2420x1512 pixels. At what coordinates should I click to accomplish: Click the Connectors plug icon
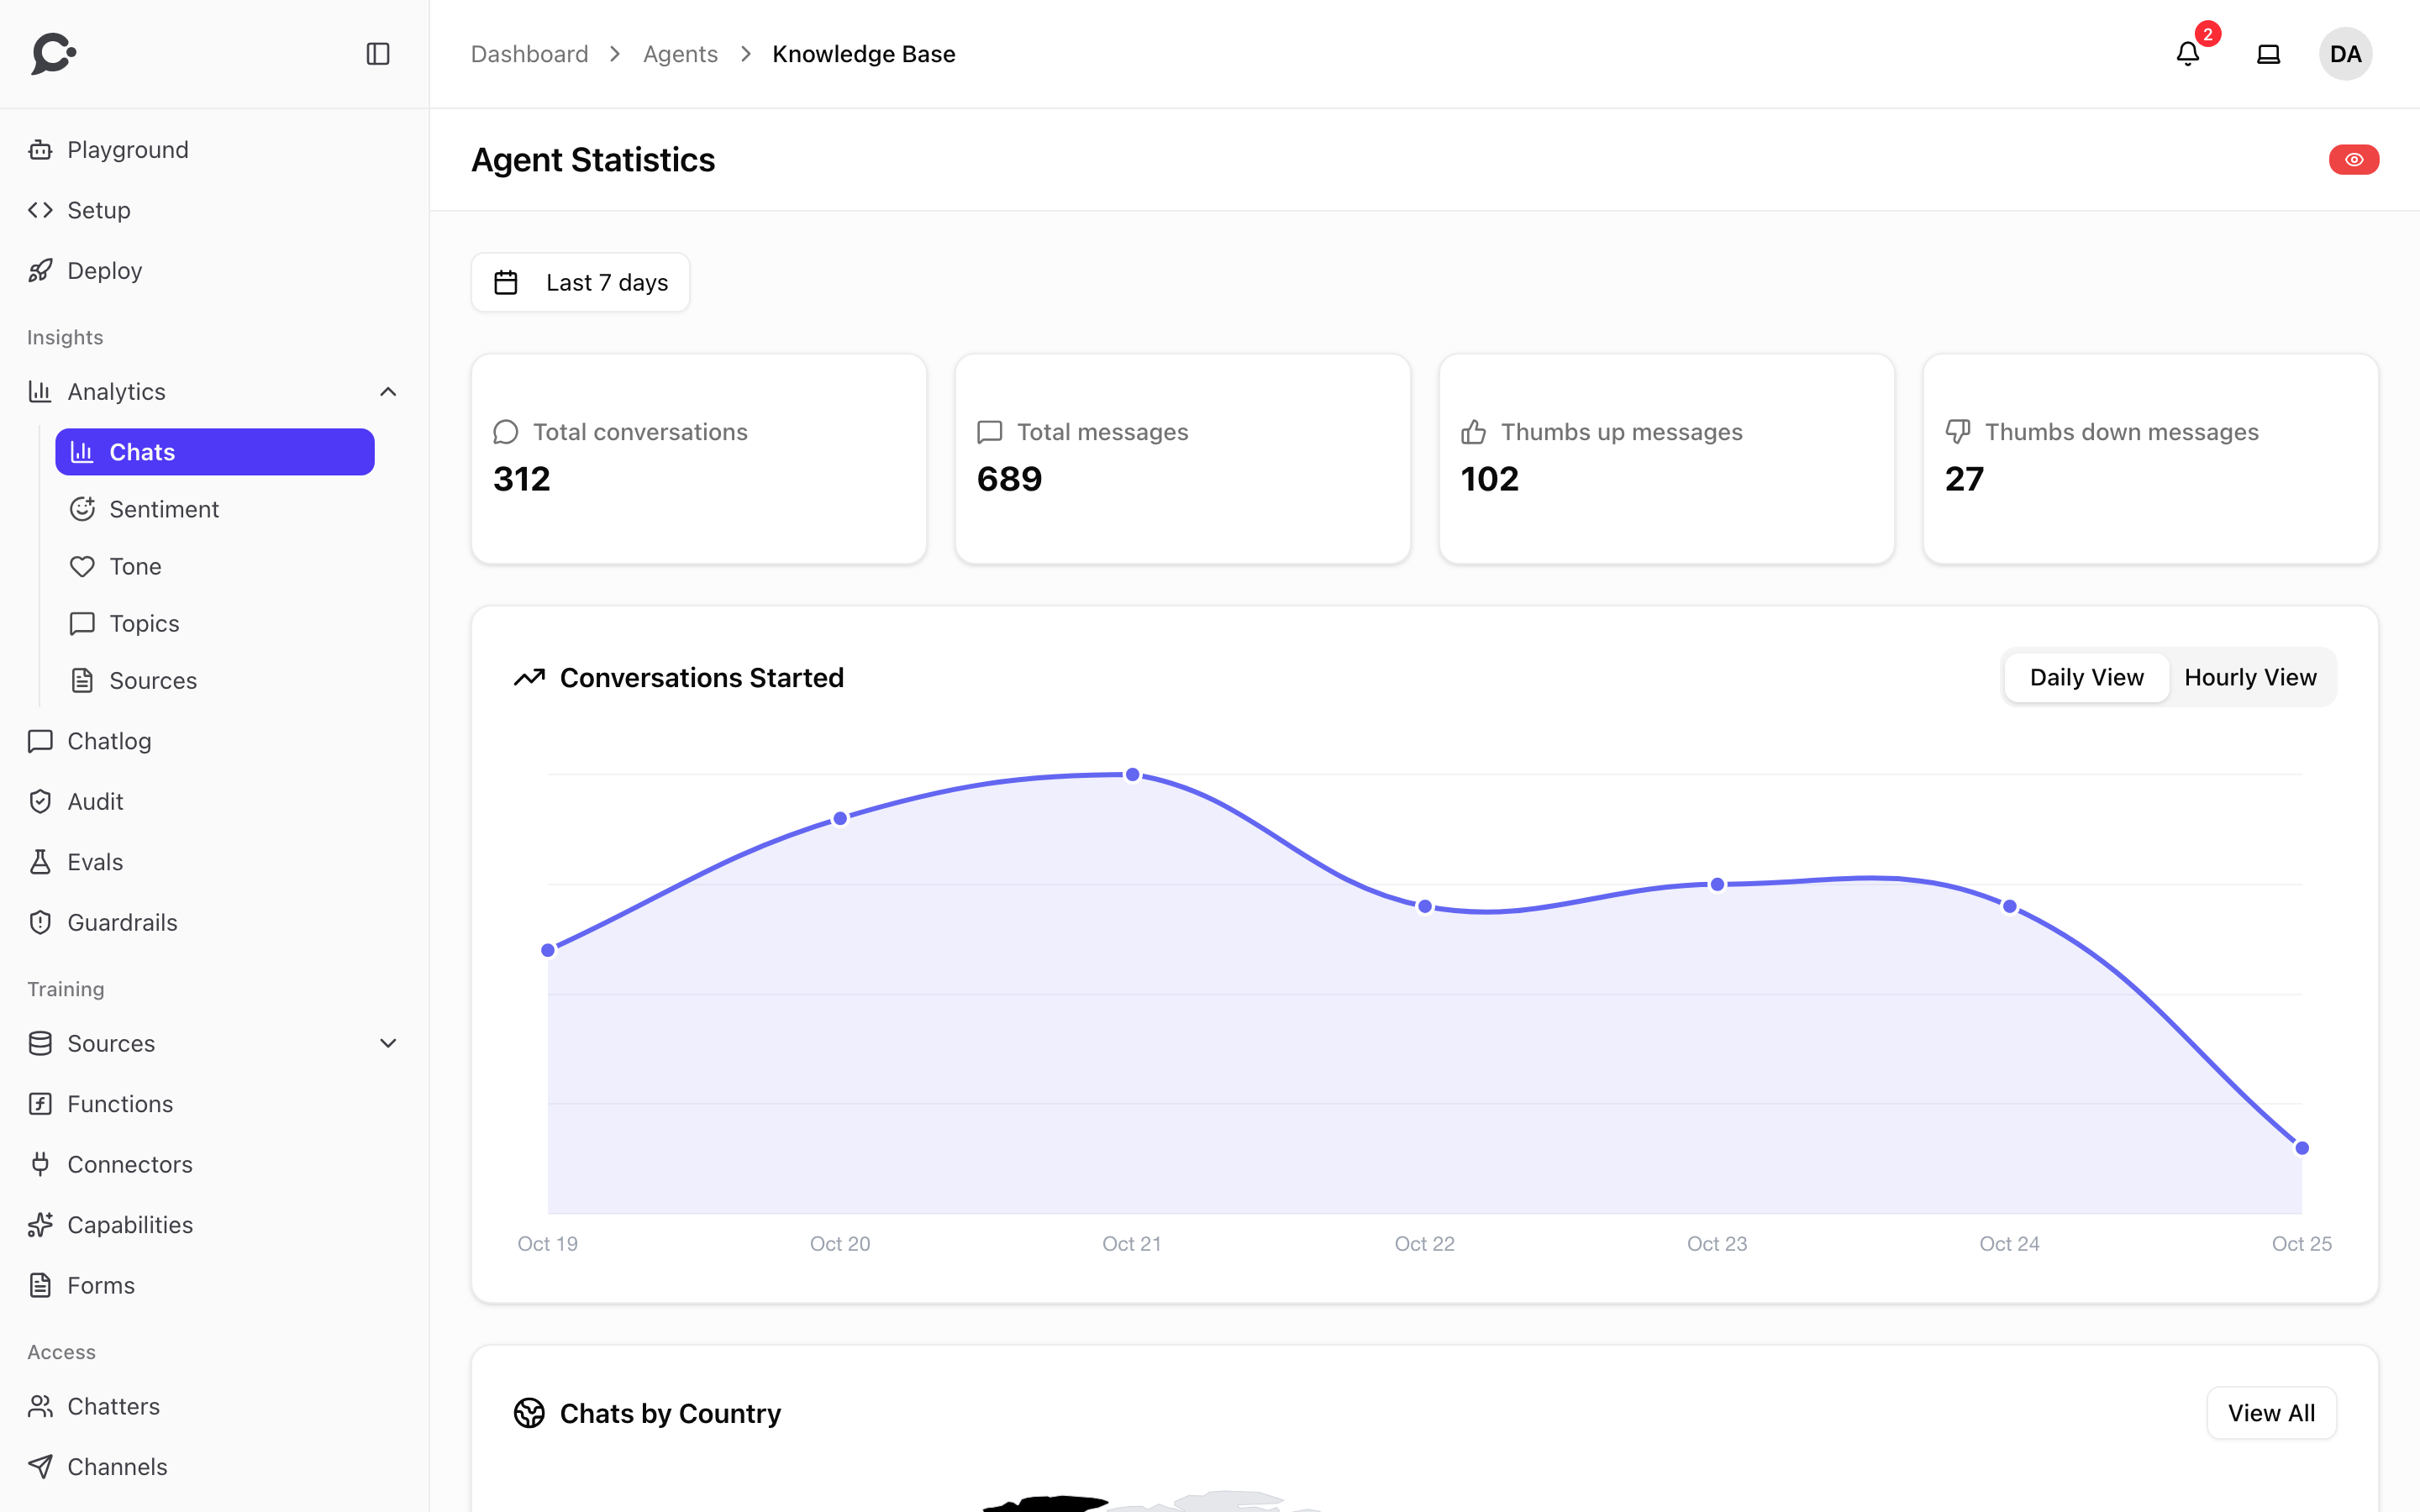40,1164
